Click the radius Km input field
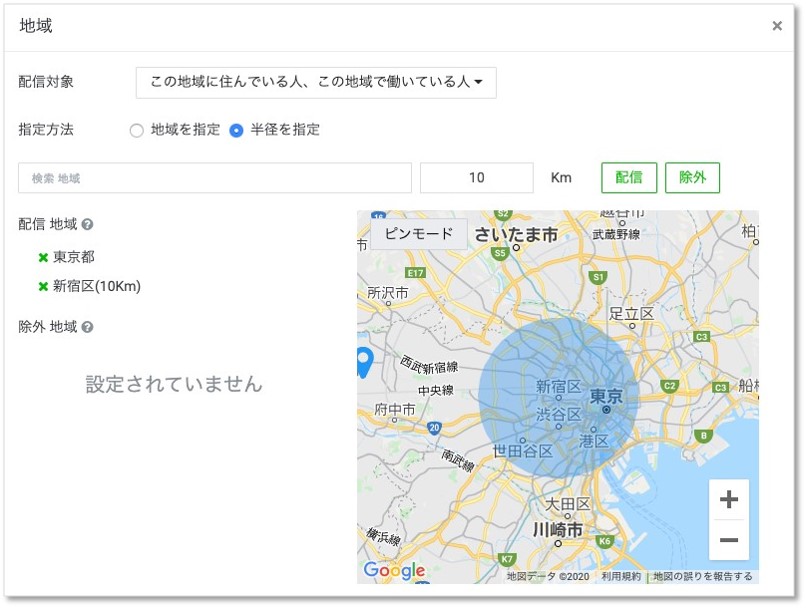 tap(476, 178)
